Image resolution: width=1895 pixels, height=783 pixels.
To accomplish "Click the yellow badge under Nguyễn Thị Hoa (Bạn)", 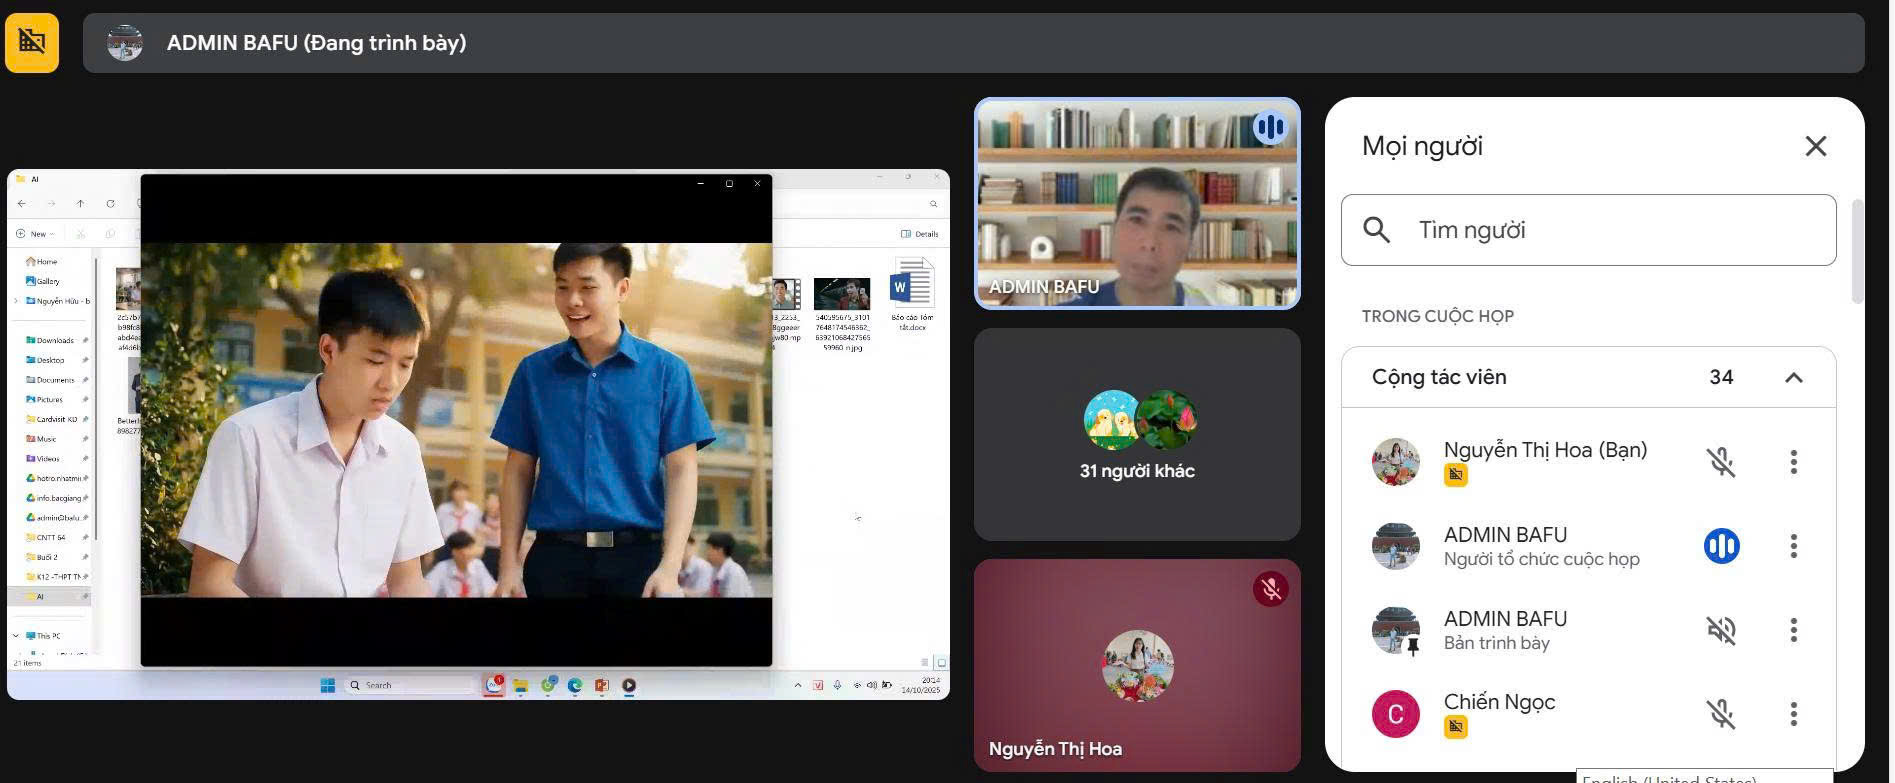I will (1455, 476).
